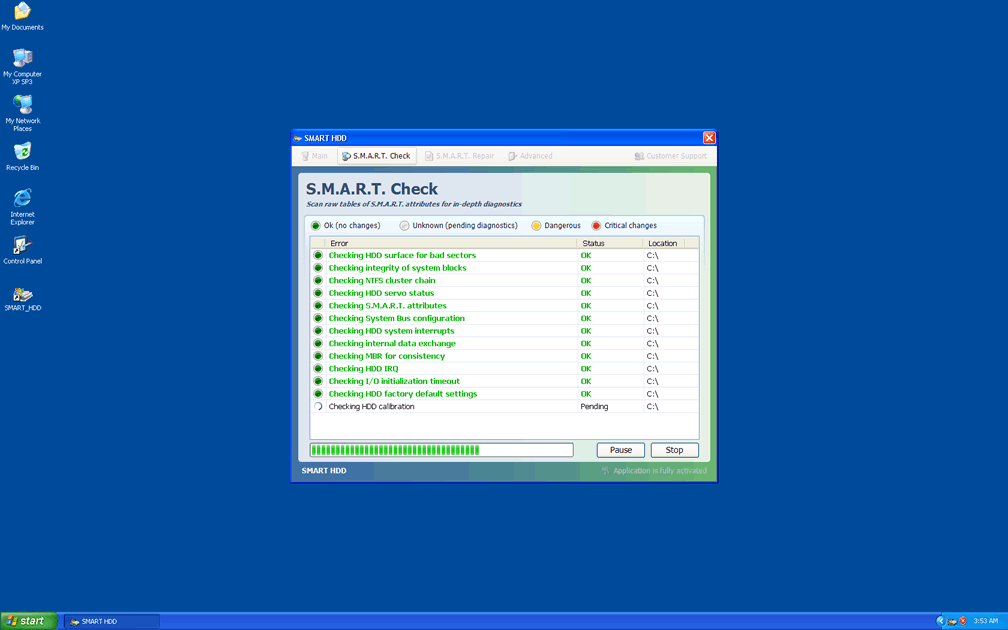Viewport: 1008px width, 630px height.
Task: Select the Checking MBR for consistency row
Action: pyautogui.click(x=387, y=356)
